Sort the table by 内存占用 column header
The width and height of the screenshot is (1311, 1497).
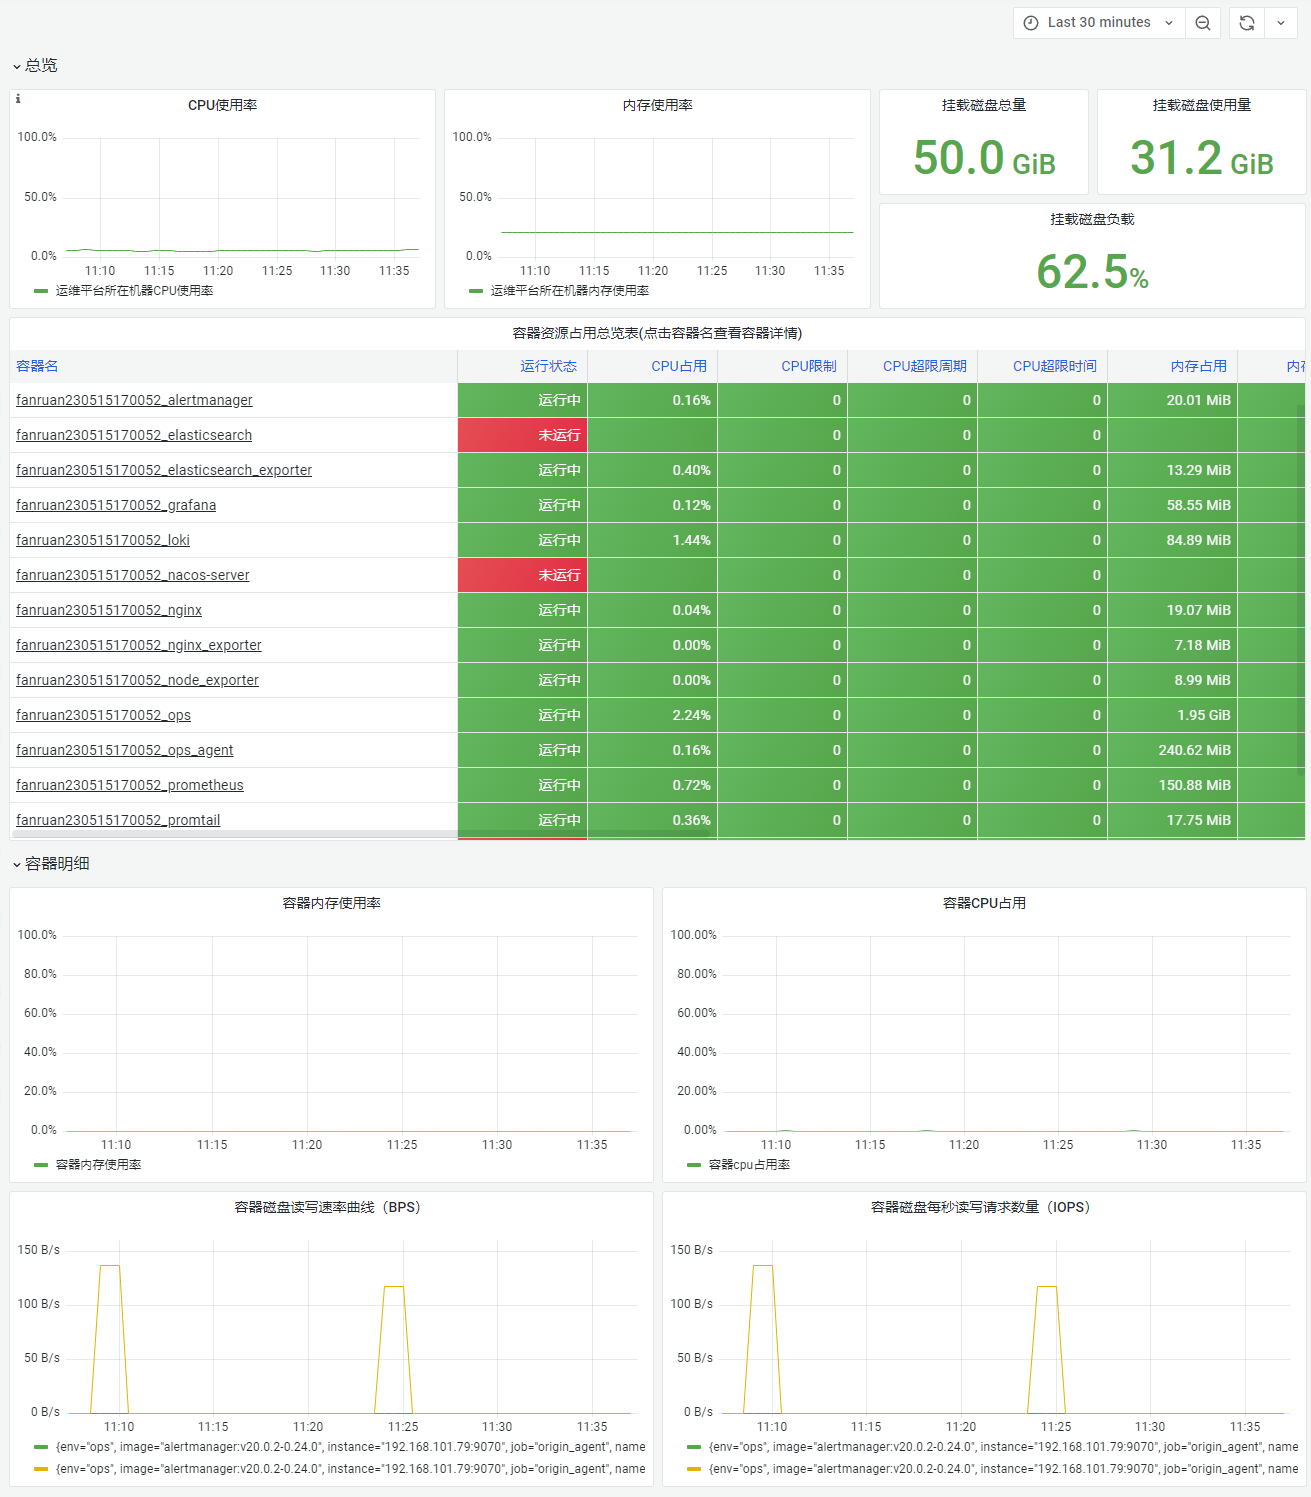[x=1198, y=366]
